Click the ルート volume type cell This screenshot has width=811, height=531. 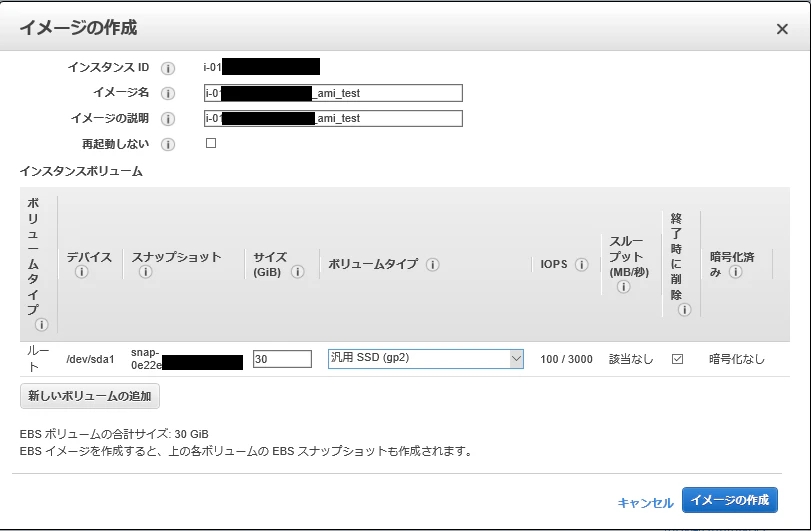(38, 359)
